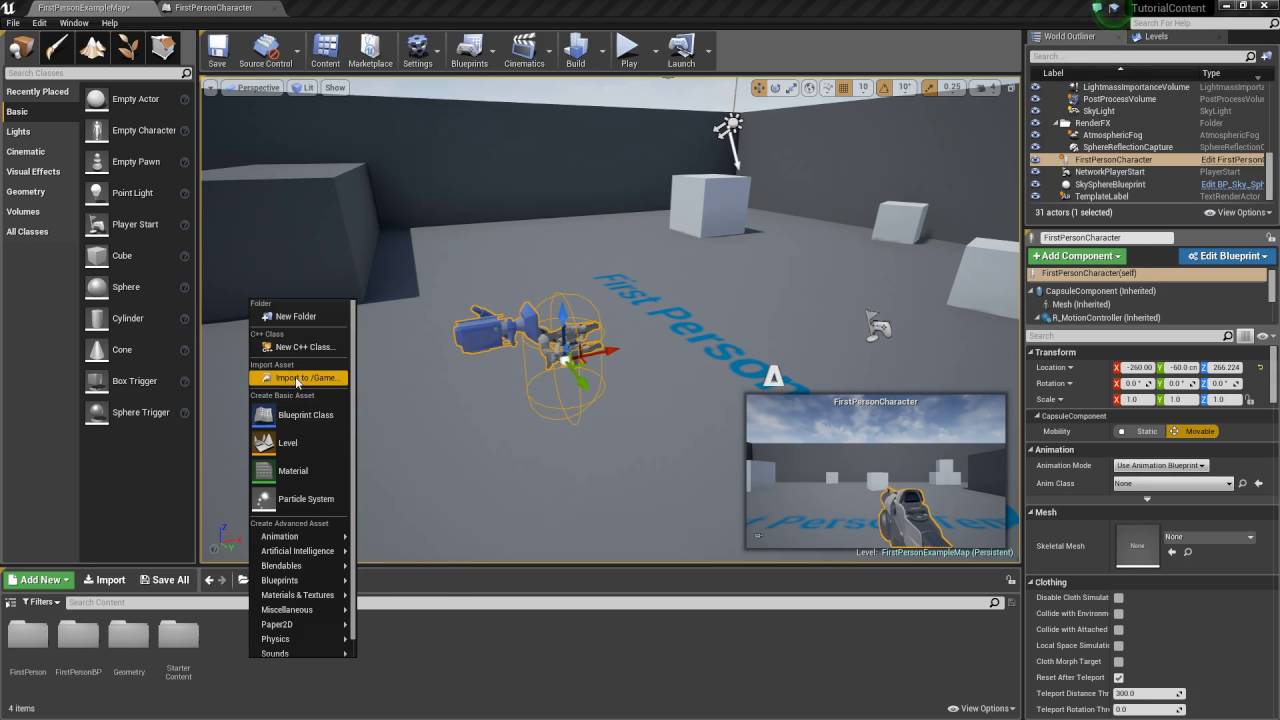Viewport: 1280px width, 720px height.
Task: Click the Point Light icon
Action: click(96, 193)
